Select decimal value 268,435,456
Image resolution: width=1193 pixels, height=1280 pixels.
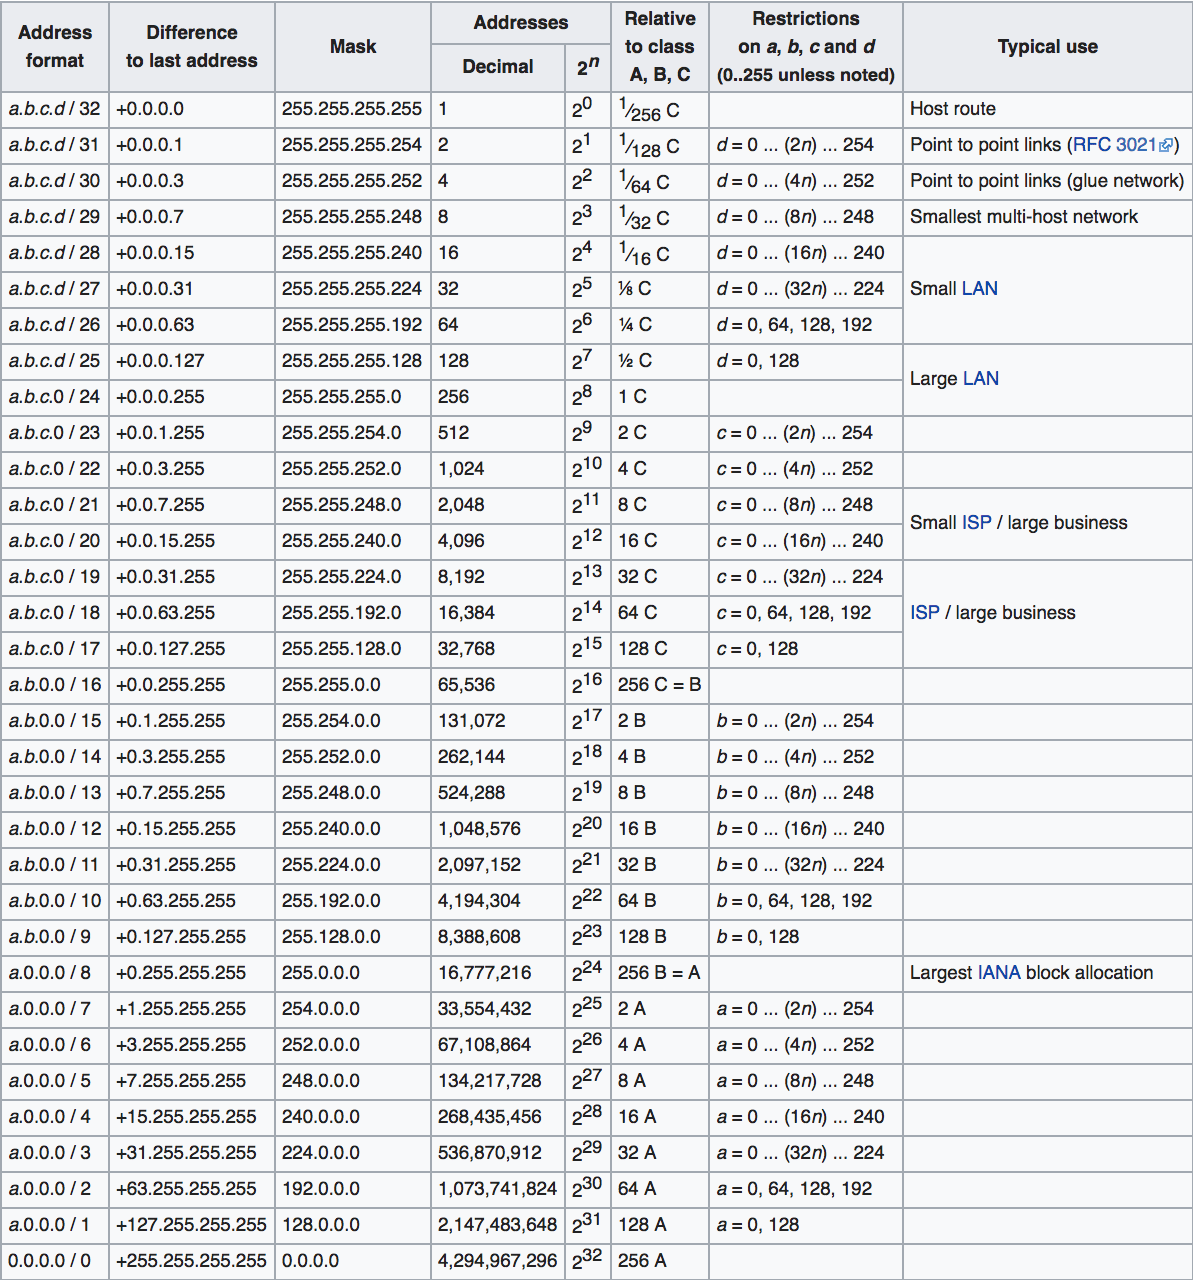click(498, 1117)
